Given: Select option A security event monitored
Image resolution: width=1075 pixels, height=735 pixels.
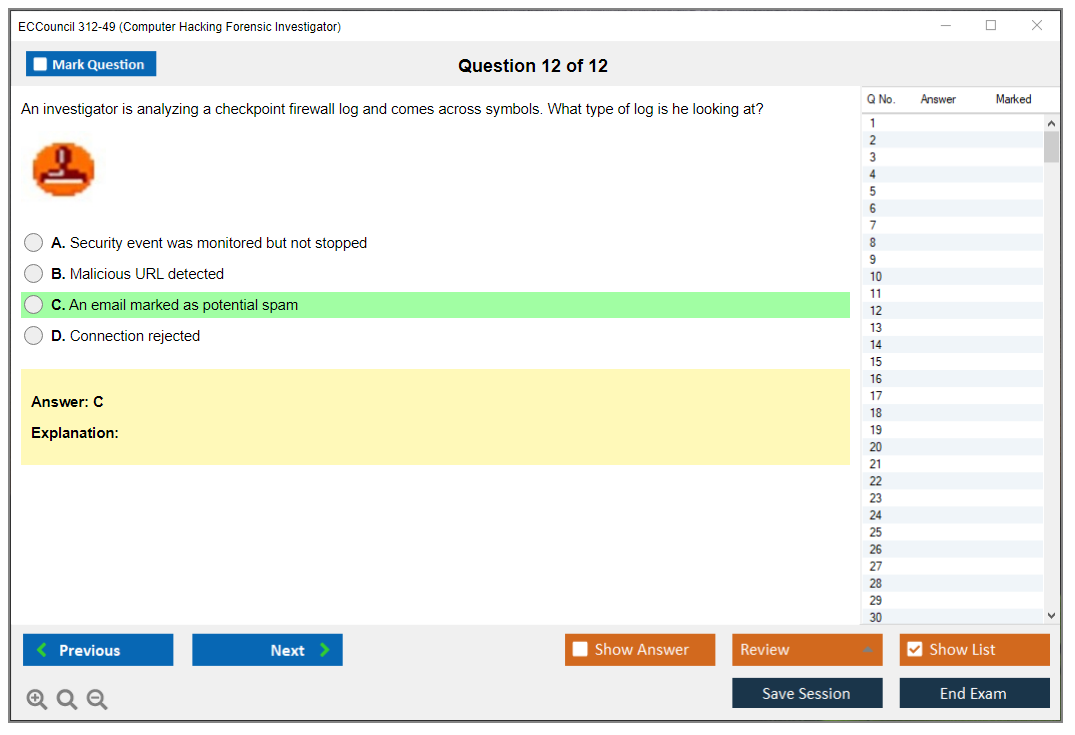Looking at the screenshot, I should 34,243.
